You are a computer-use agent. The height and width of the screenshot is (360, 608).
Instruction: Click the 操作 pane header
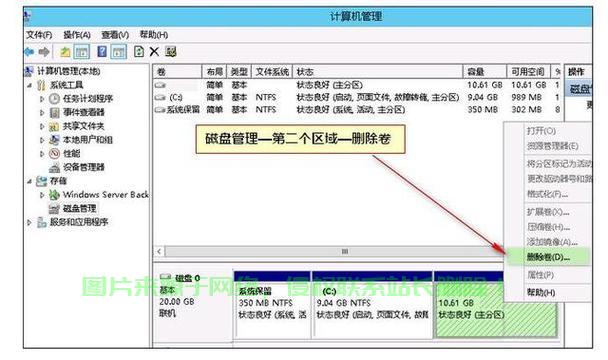[578, 72]
